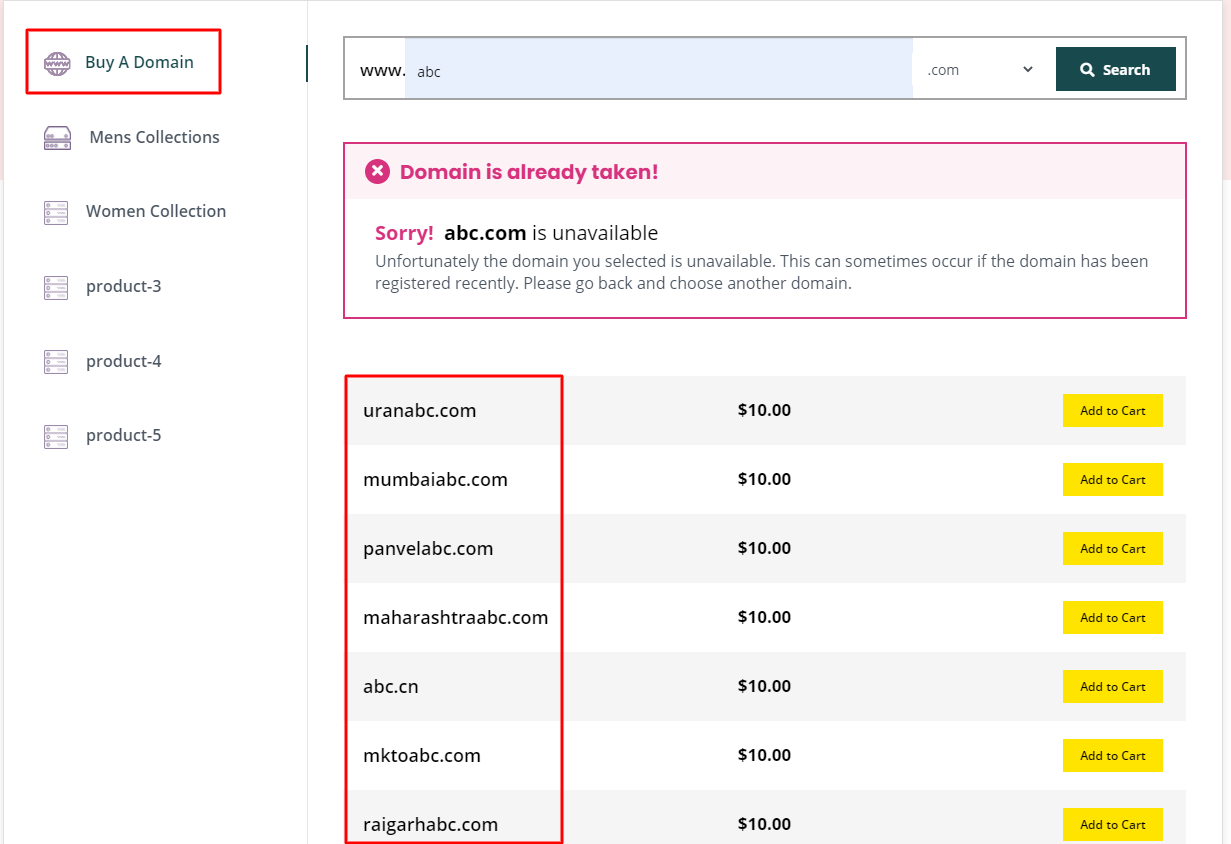Click the server icon next to Mens Collections
This screenshot has width=1231, height=844.
pos(57,138)
